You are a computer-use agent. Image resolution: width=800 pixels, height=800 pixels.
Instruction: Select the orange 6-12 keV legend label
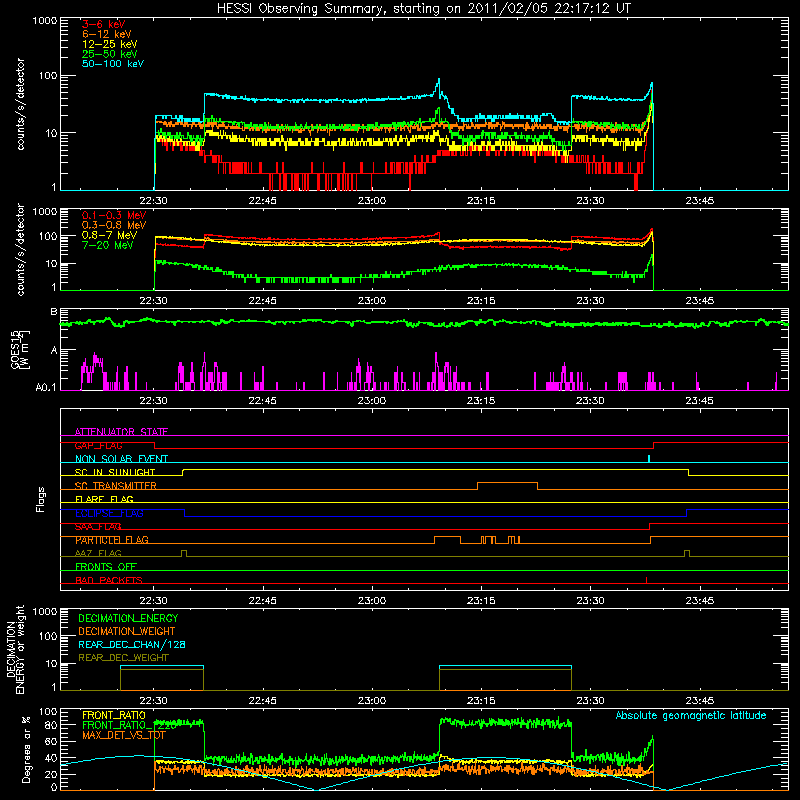click(x=107, y=34)
